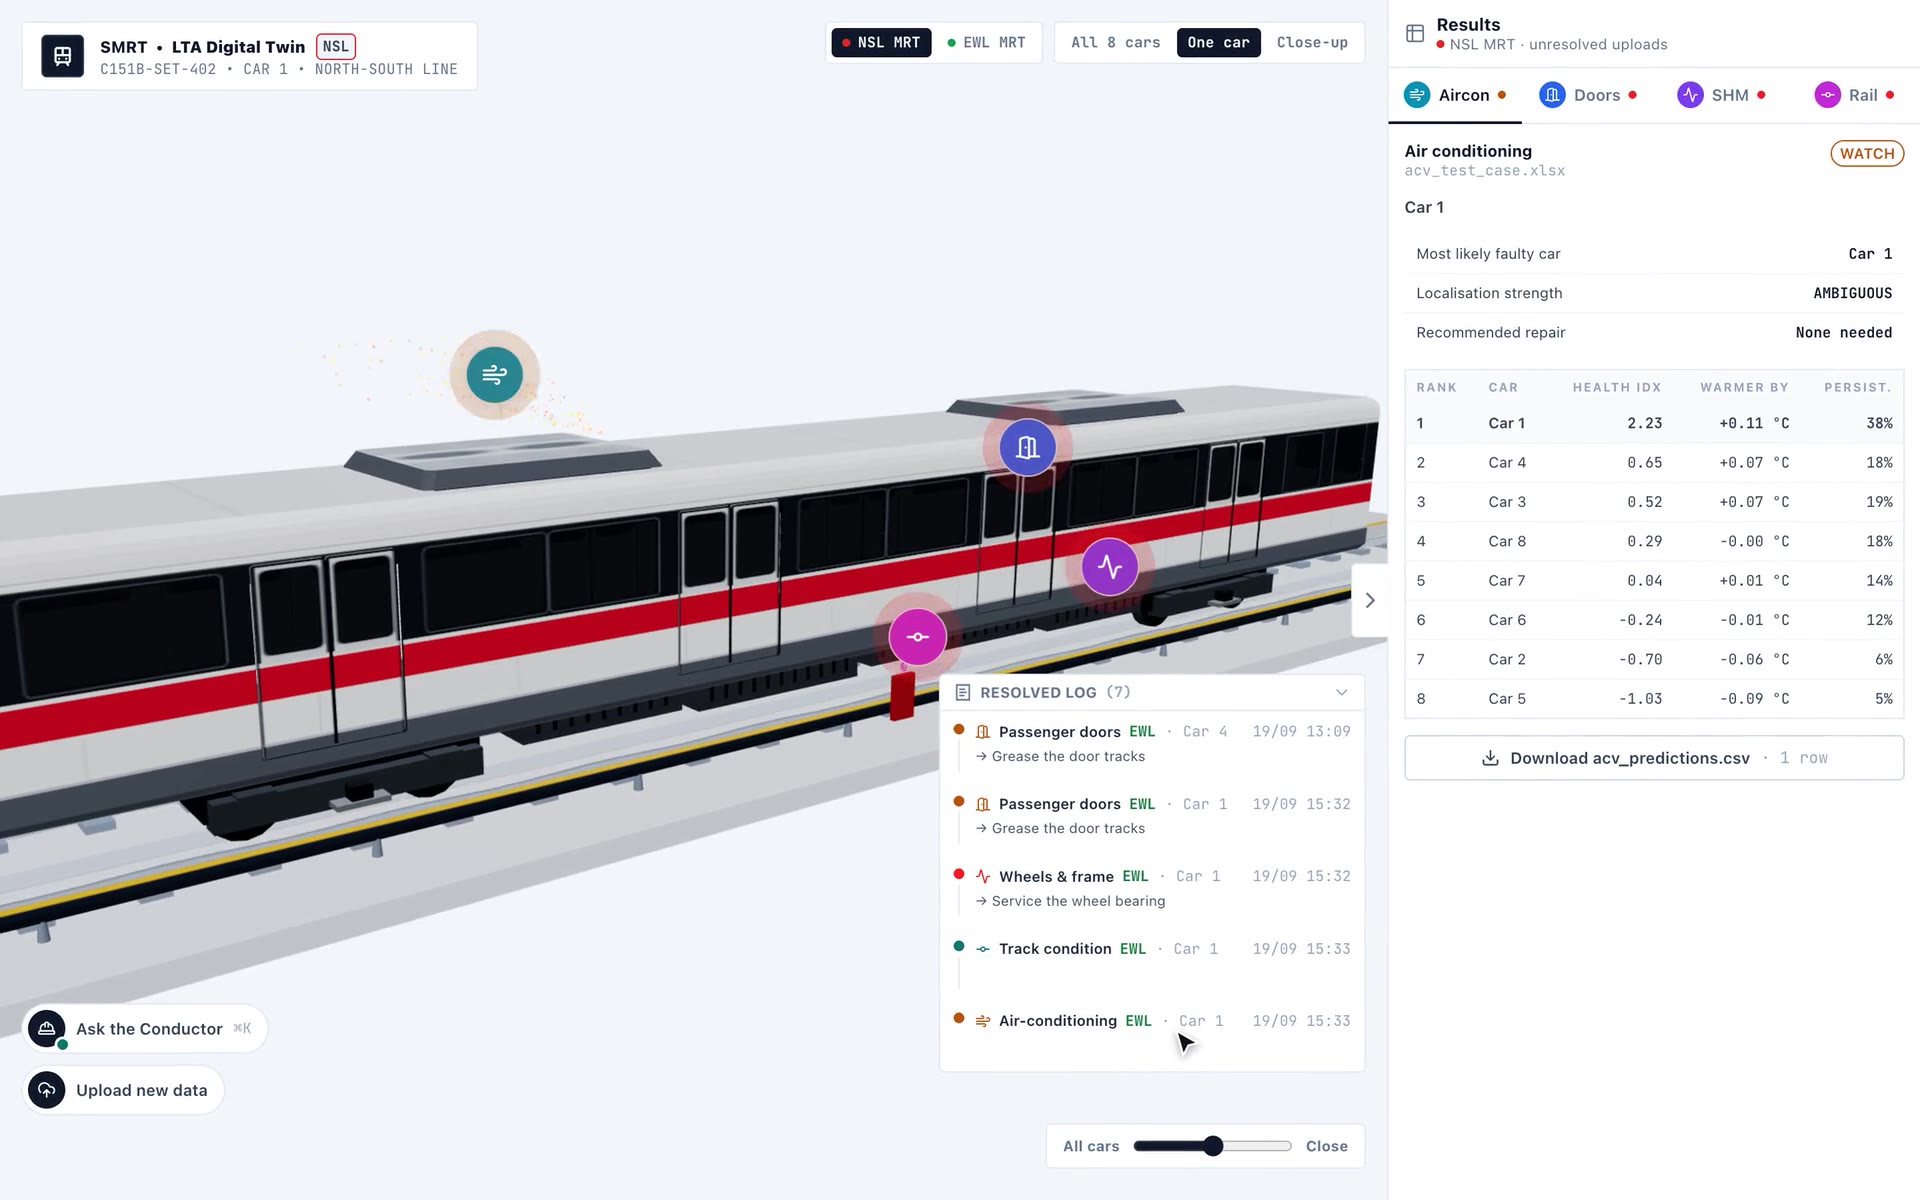Click the Resolved Log list icon
The image size is (1920, 1200).
pos(963,692)
